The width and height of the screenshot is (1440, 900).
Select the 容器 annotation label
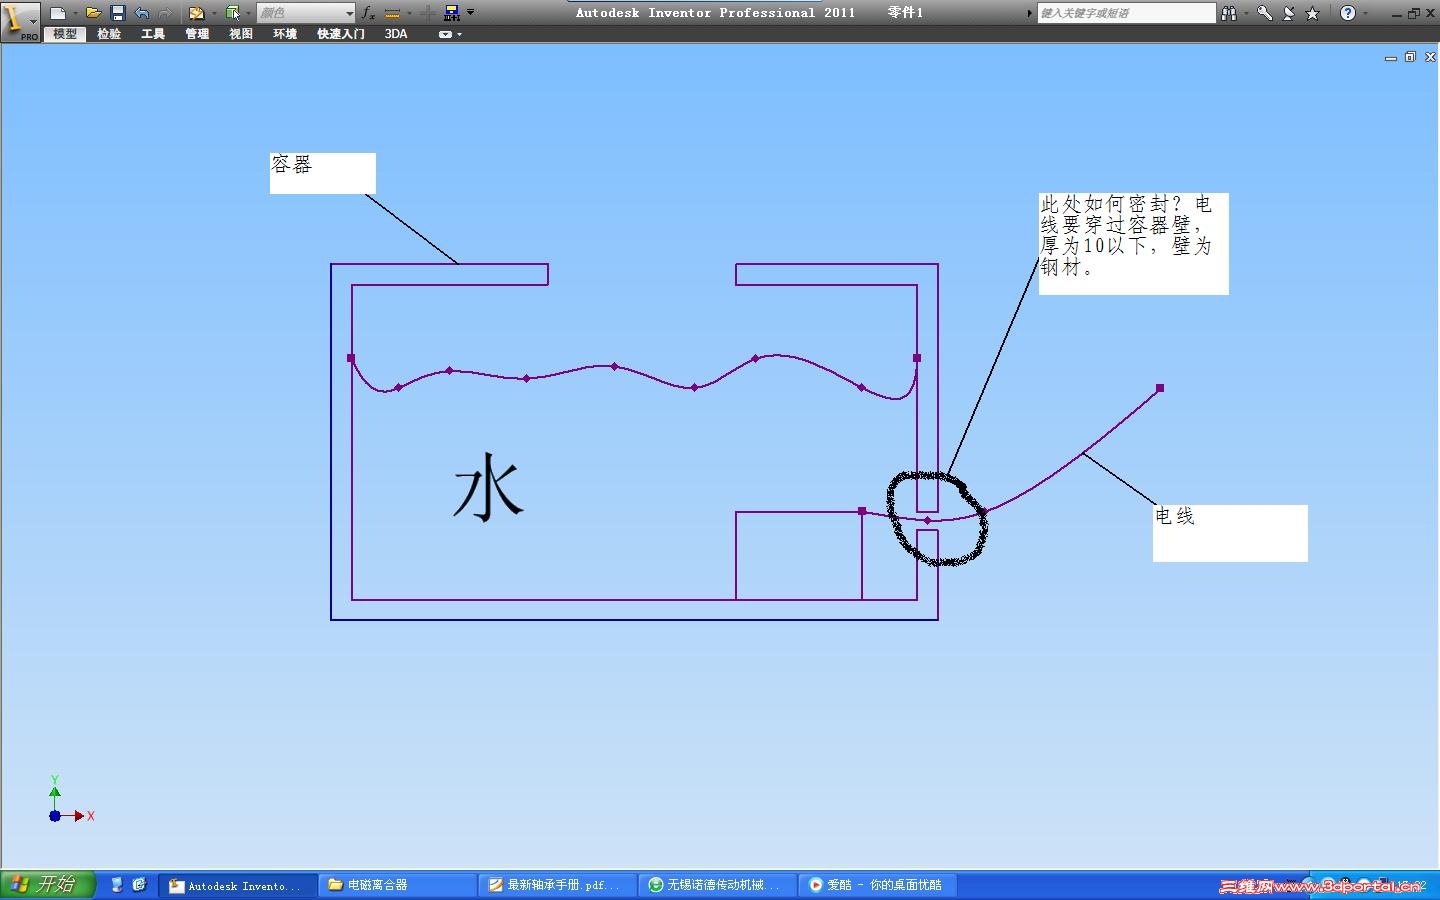click(x=322, y=173)
